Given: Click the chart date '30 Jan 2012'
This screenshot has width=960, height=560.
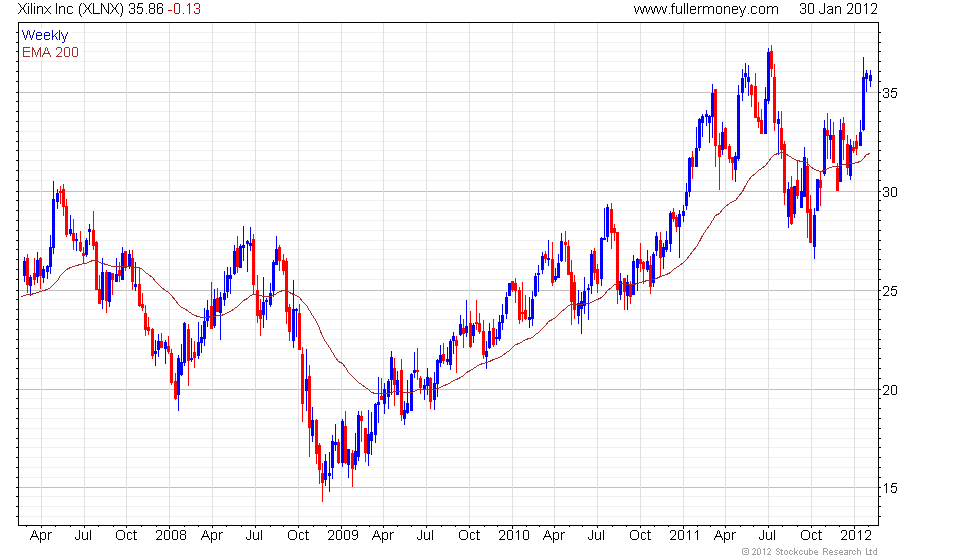Looking at the screenshot, I should pyautogui.click(x=838, y=9).
